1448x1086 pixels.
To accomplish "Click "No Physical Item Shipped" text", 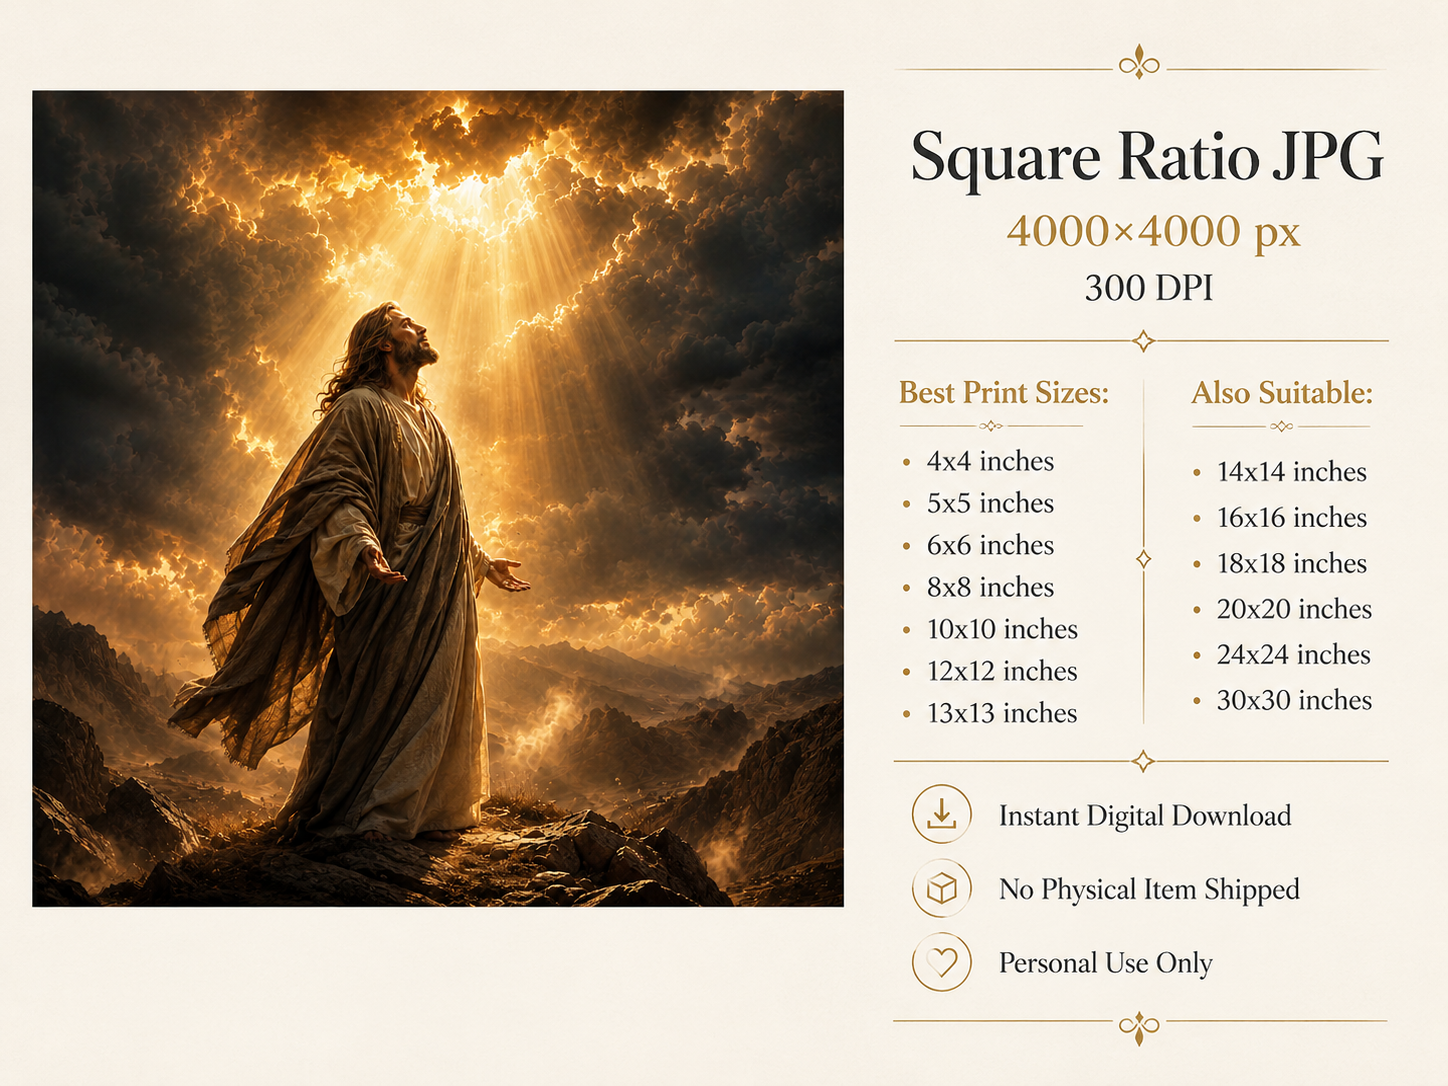I will [1149, 890].
